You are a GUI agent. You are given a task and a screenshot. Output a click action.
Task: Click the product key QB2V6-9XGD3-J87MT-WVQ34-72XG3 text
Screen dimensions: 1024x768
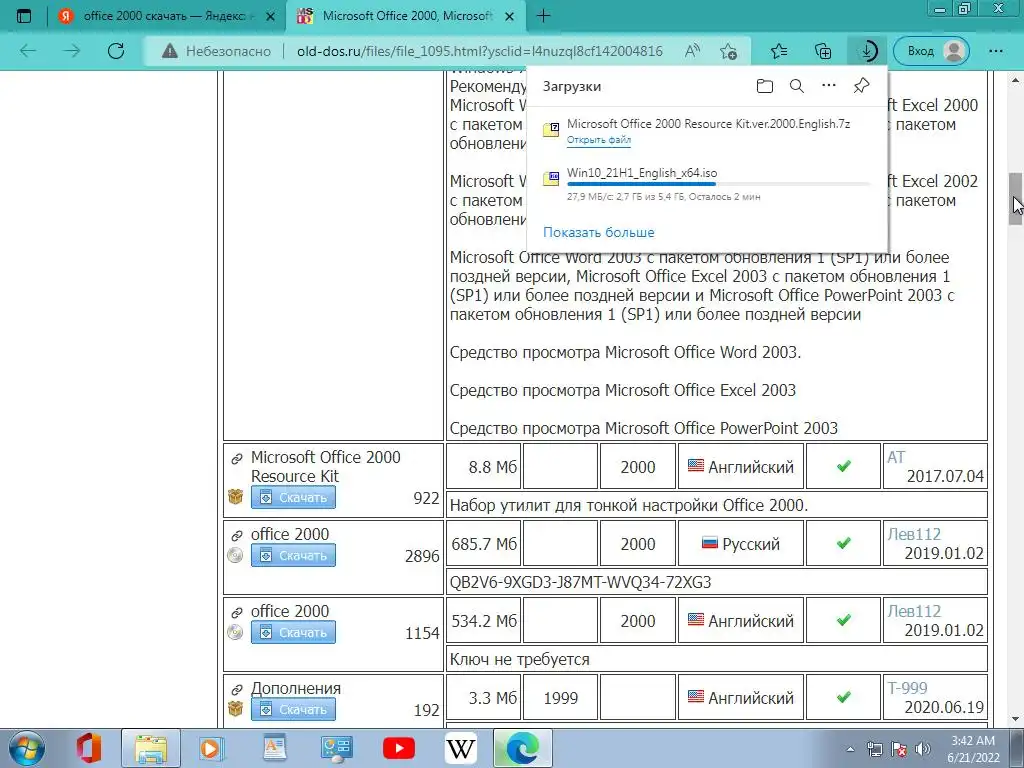coord(581,582)
